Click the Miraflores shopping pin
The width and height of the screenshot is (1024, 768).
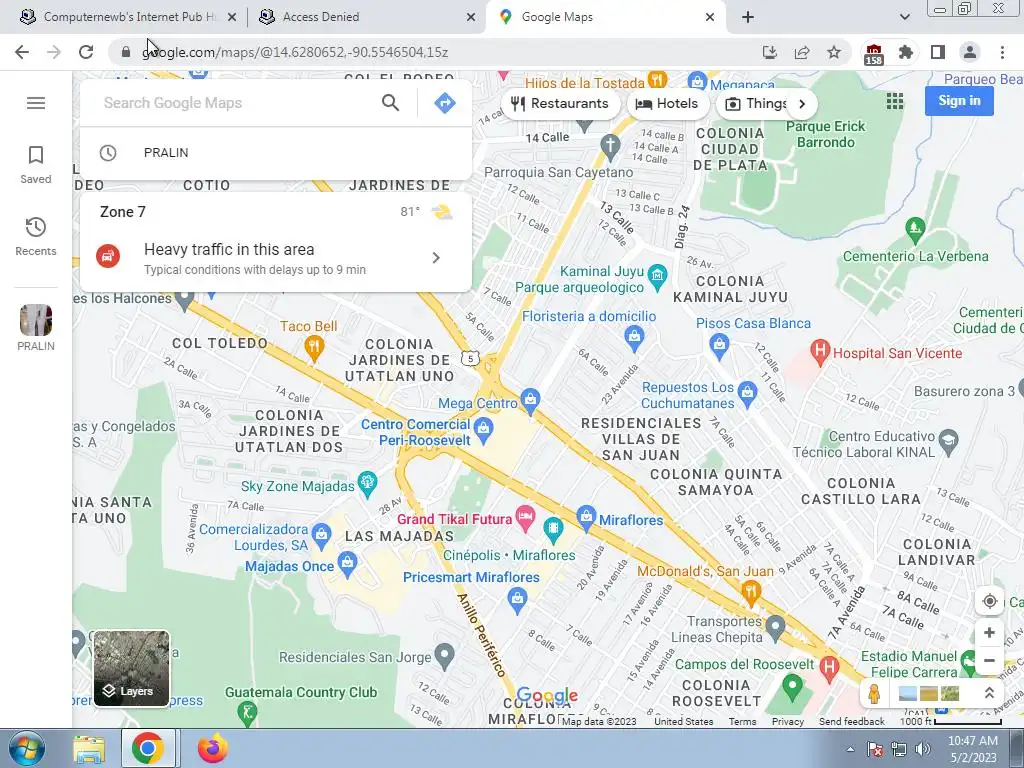tap(586, 517)
